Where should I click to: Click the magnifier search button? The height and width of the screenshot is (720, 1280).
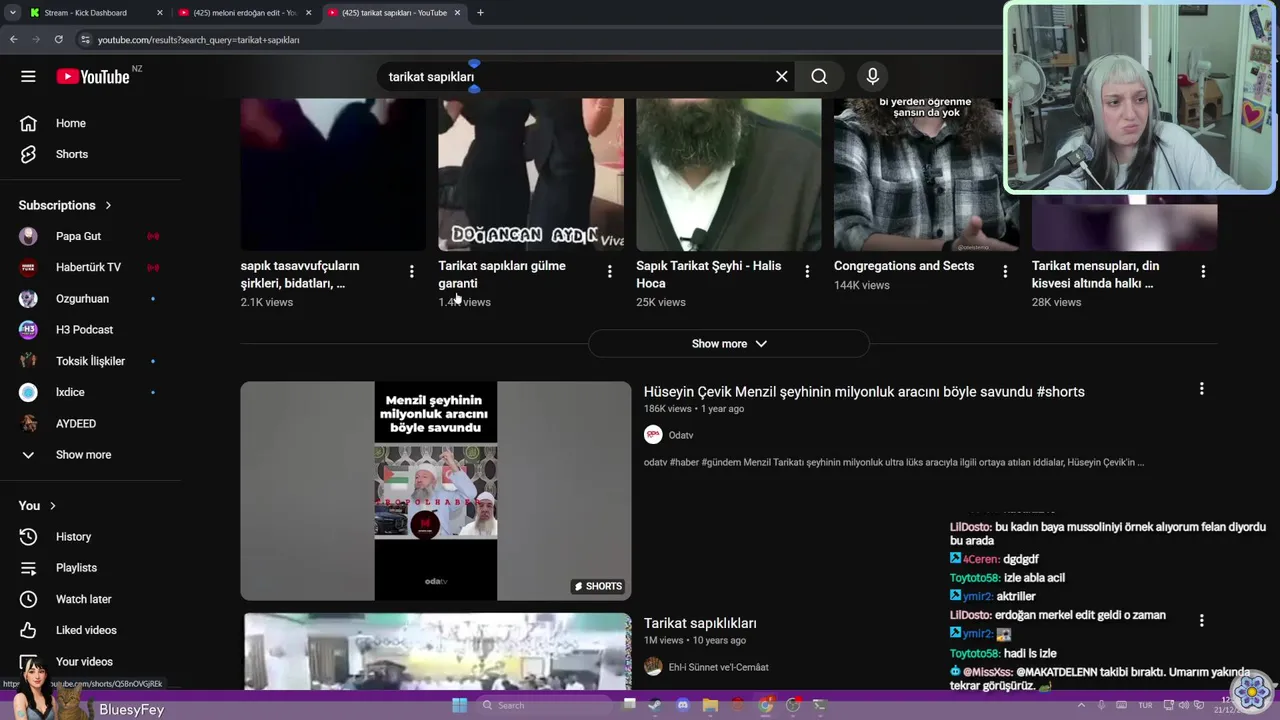[x=819, y=76]
